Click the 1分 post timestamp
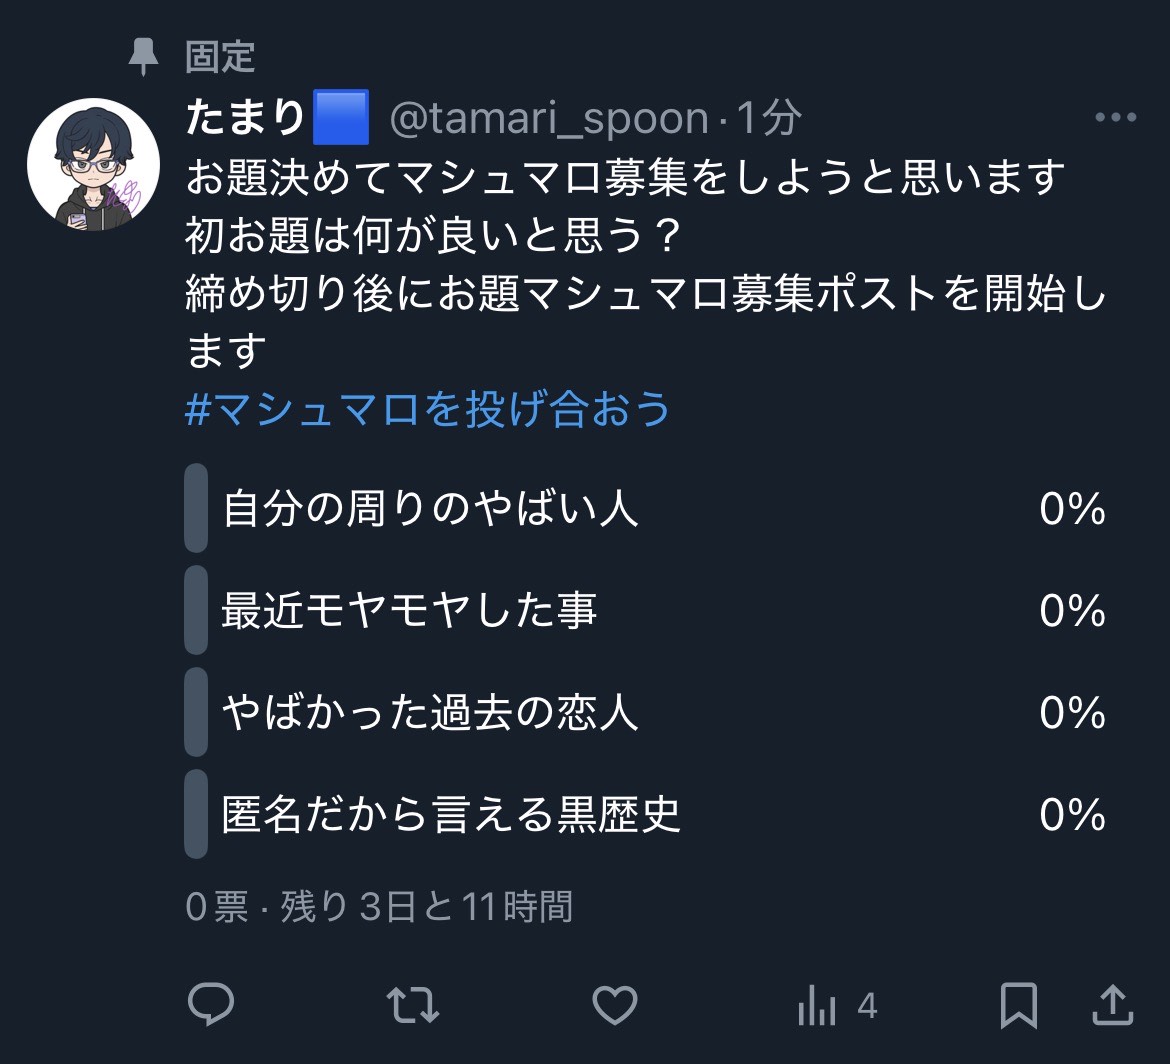 [x=769, y=119]
